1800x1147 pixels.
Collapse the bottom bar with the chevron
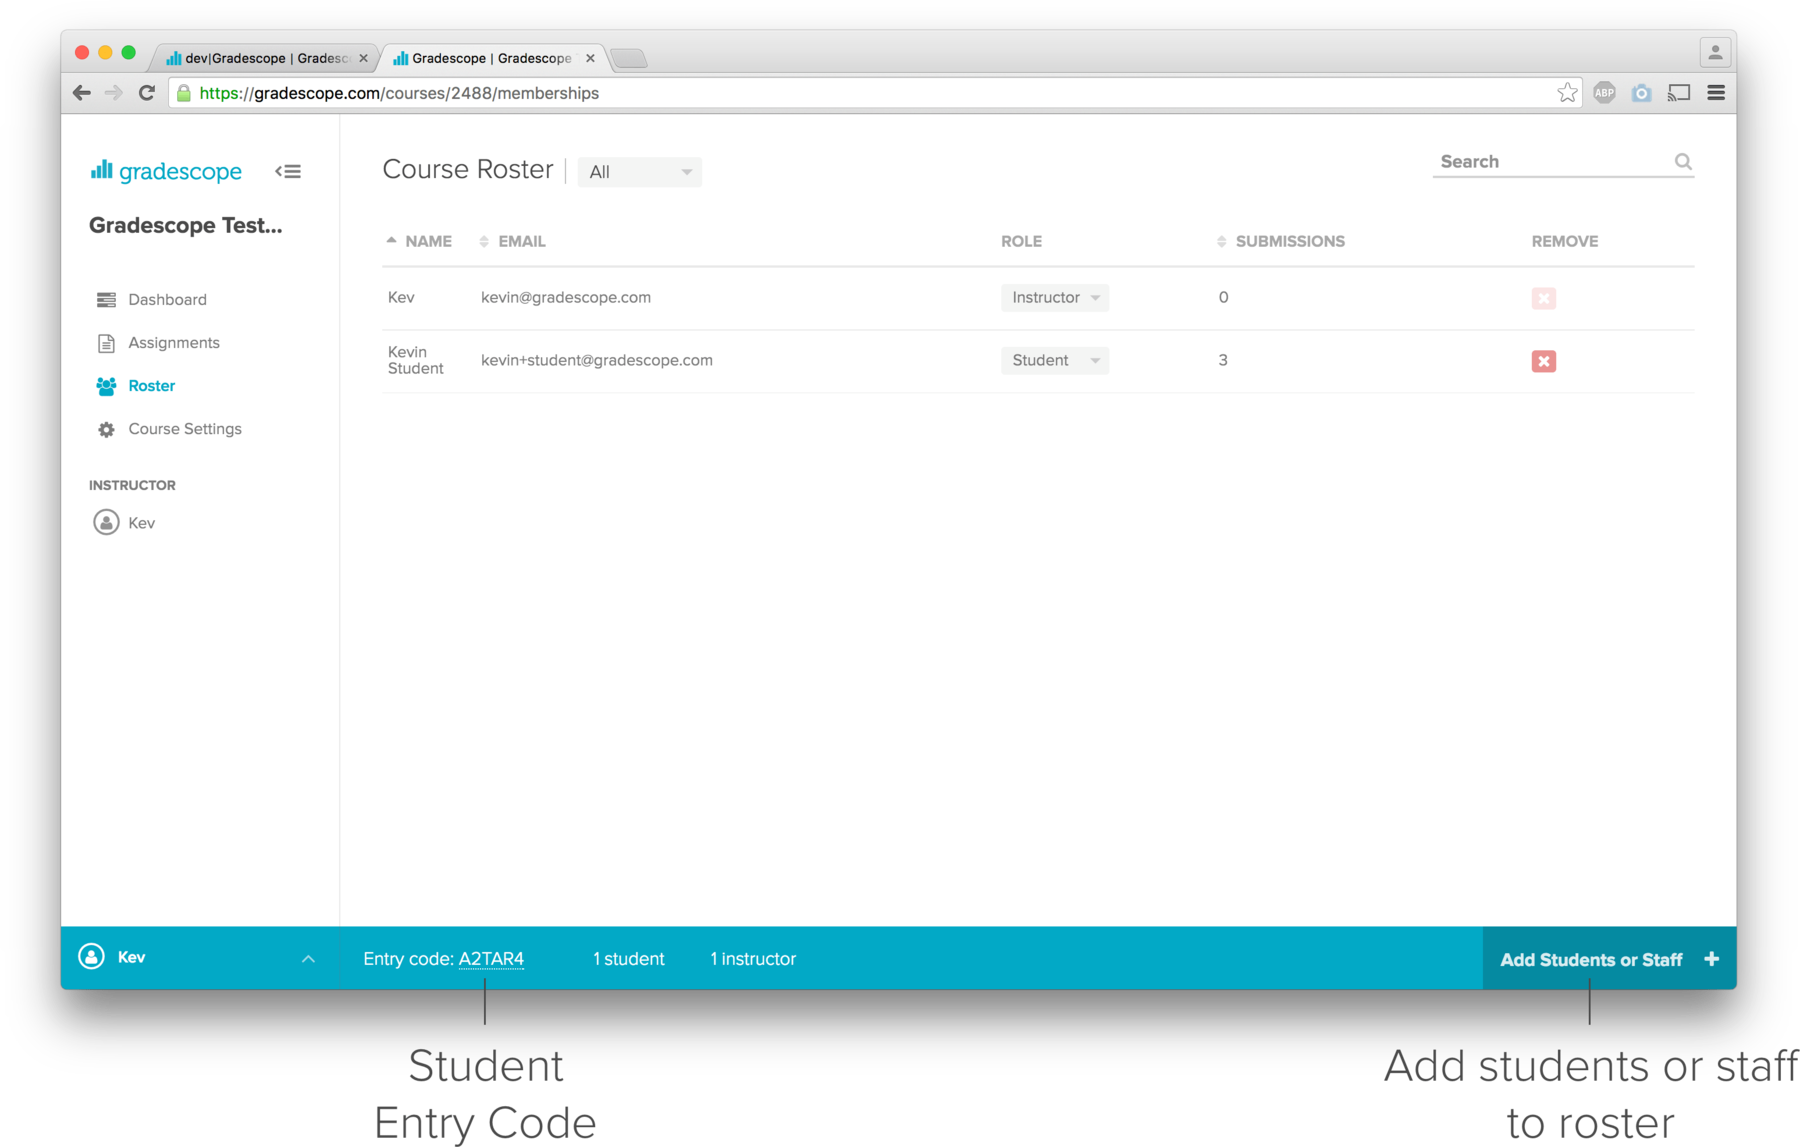coord(308,957)
